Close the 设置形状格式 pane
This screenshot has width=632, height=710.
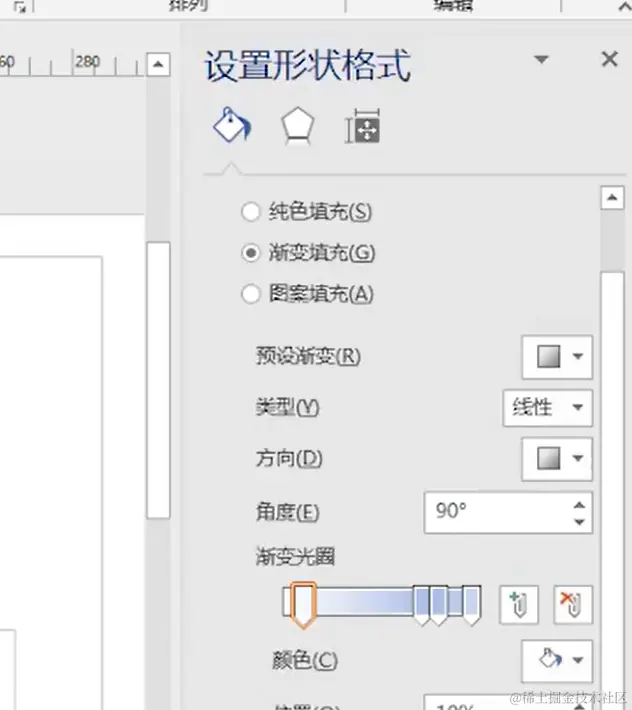coord(609,59)
